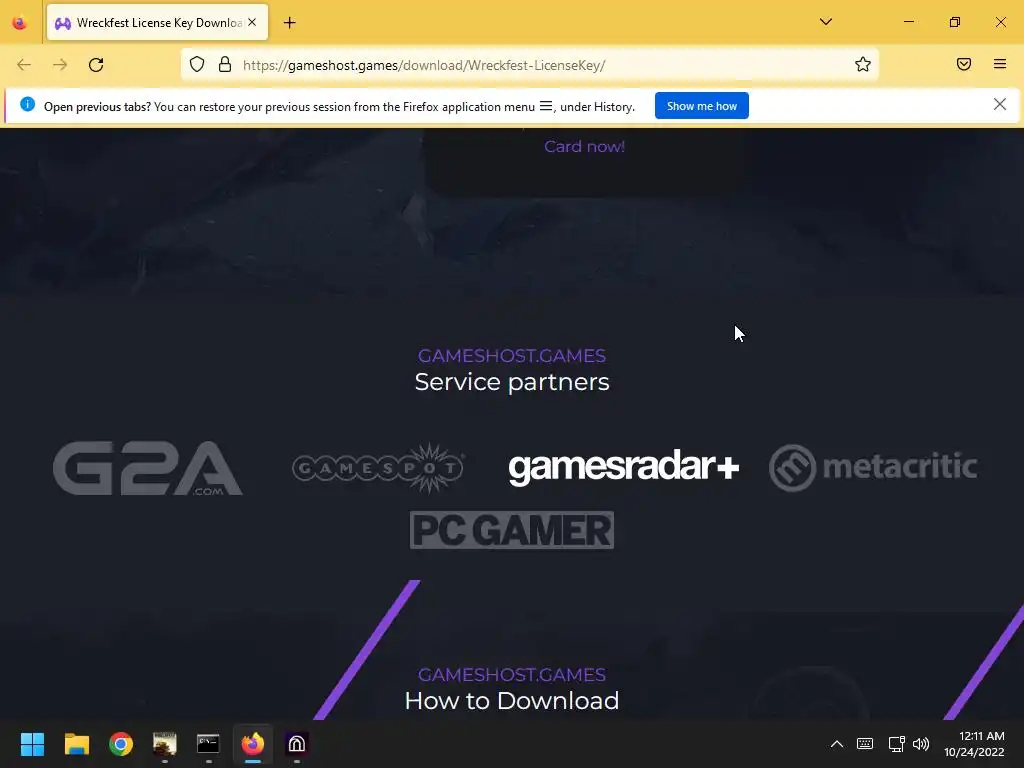The width and height of the screenshot is (1024, 768).
Task: Open Google Chrome from taskbar
Action: [x=121, y=744]
